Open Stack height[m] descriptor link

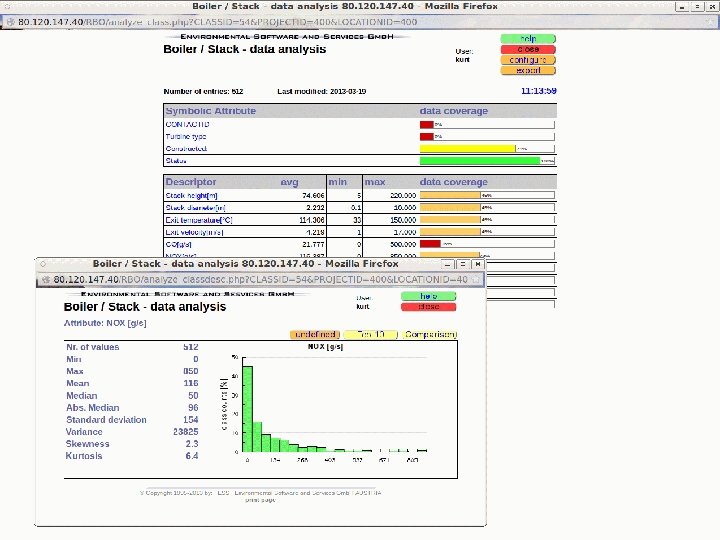191,196
